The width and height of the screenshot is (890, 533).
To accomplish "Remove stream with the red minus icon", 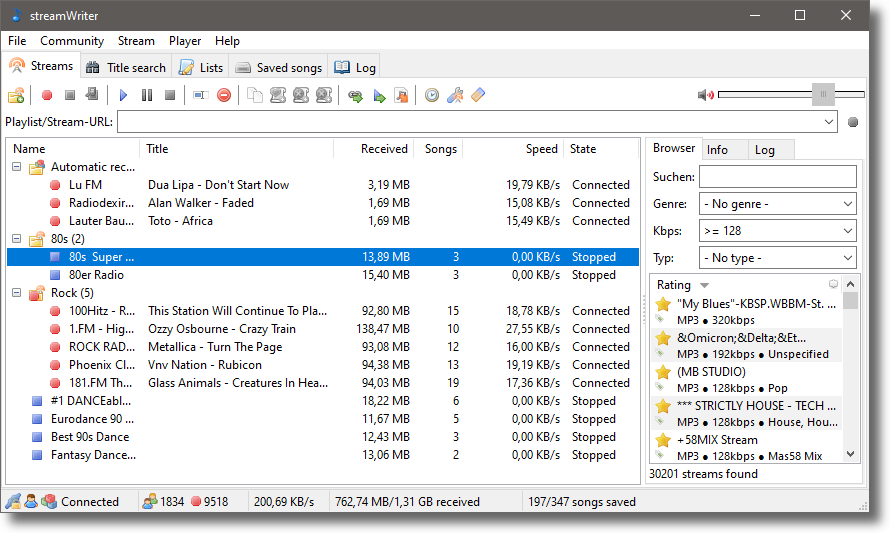I will click(x=224, y=95).
